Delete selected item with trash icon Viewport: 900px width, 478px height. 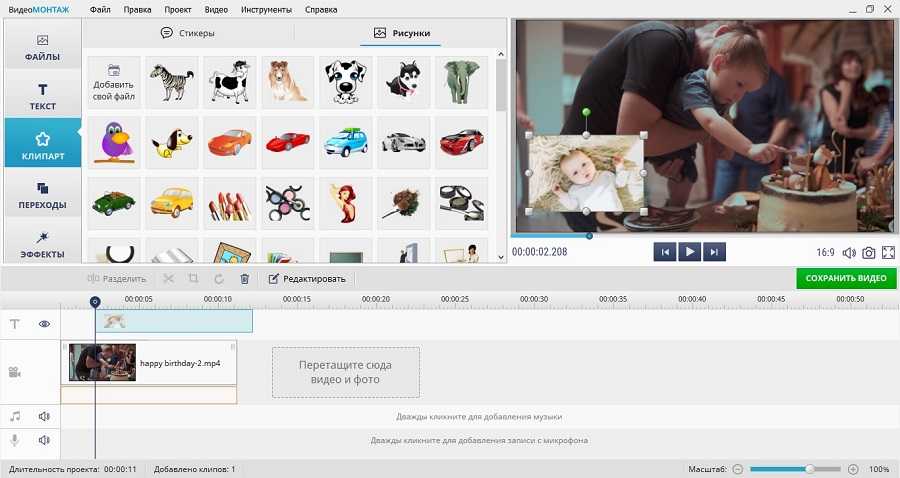[245, 279]
